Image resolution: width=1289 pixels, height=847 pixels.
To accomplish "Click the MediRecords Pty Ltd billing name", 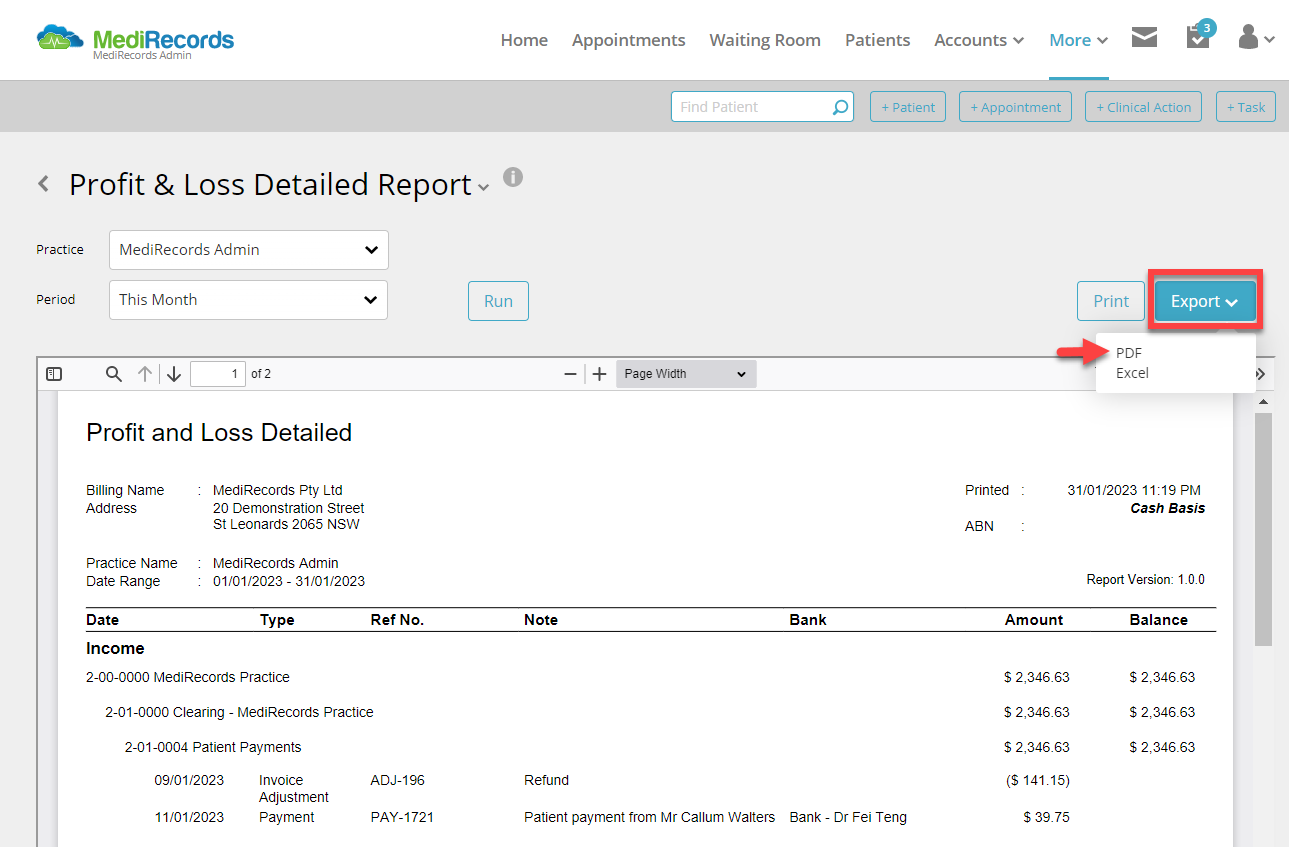I will (x=278, y=490).
